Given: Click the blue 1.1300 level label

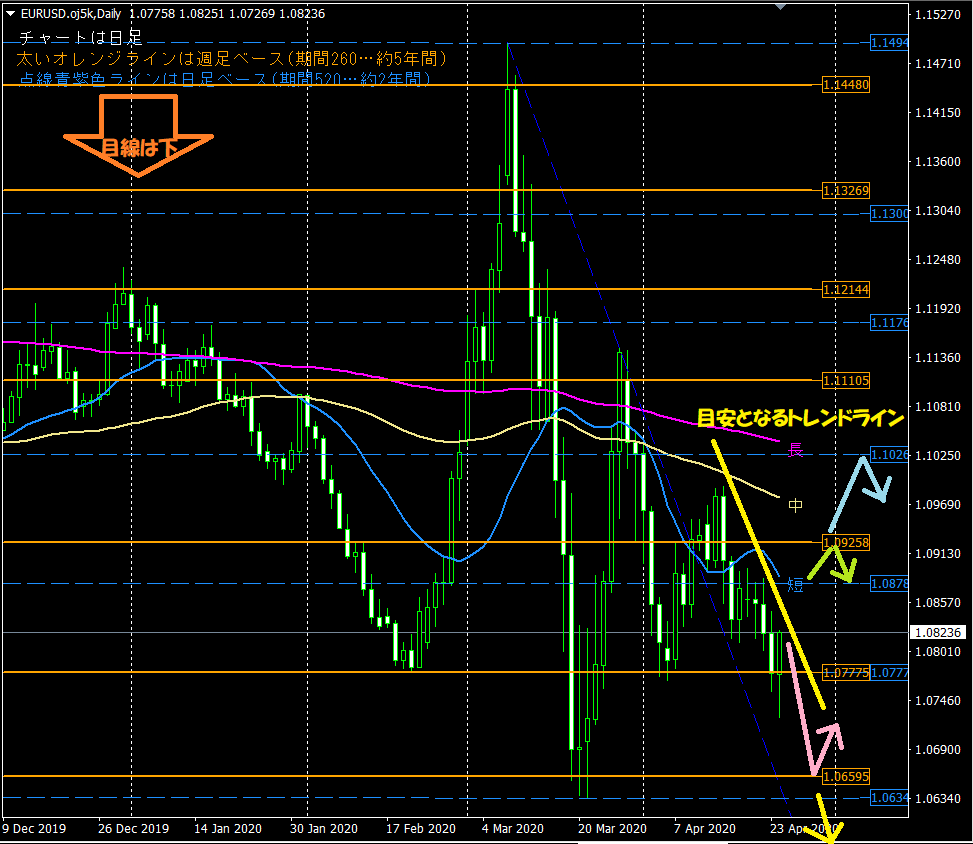Looking at the screenshot, I should [x=889, y=213].
